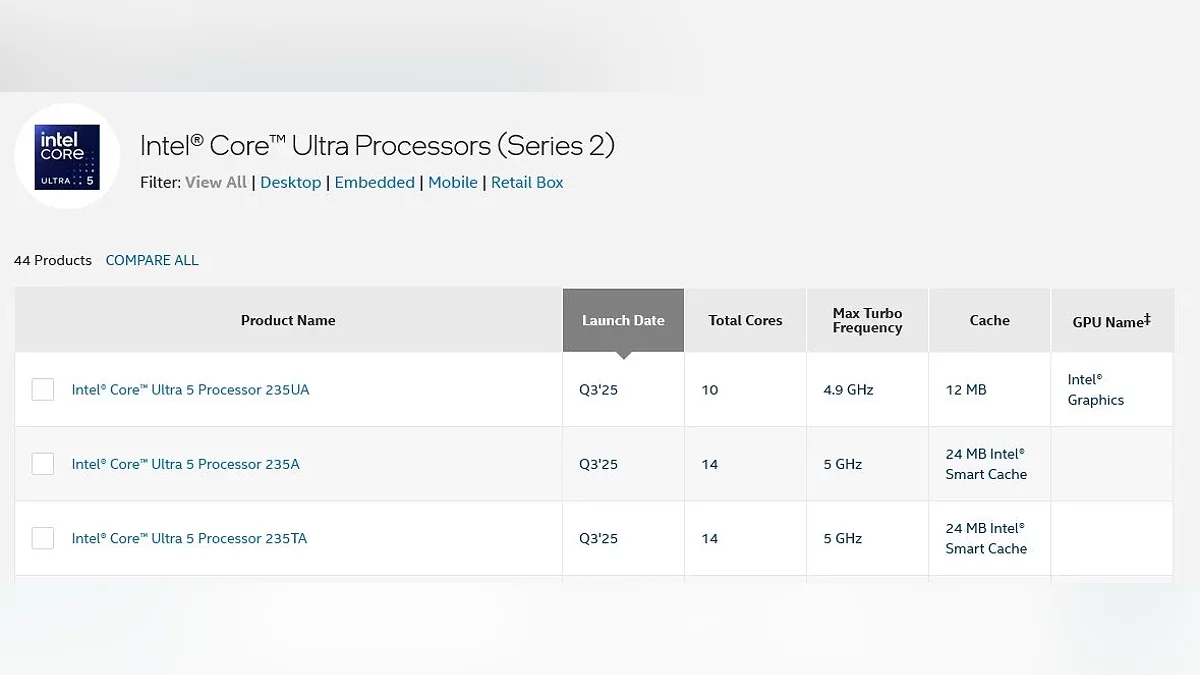Filter products by Desktop

pos(290,182)
